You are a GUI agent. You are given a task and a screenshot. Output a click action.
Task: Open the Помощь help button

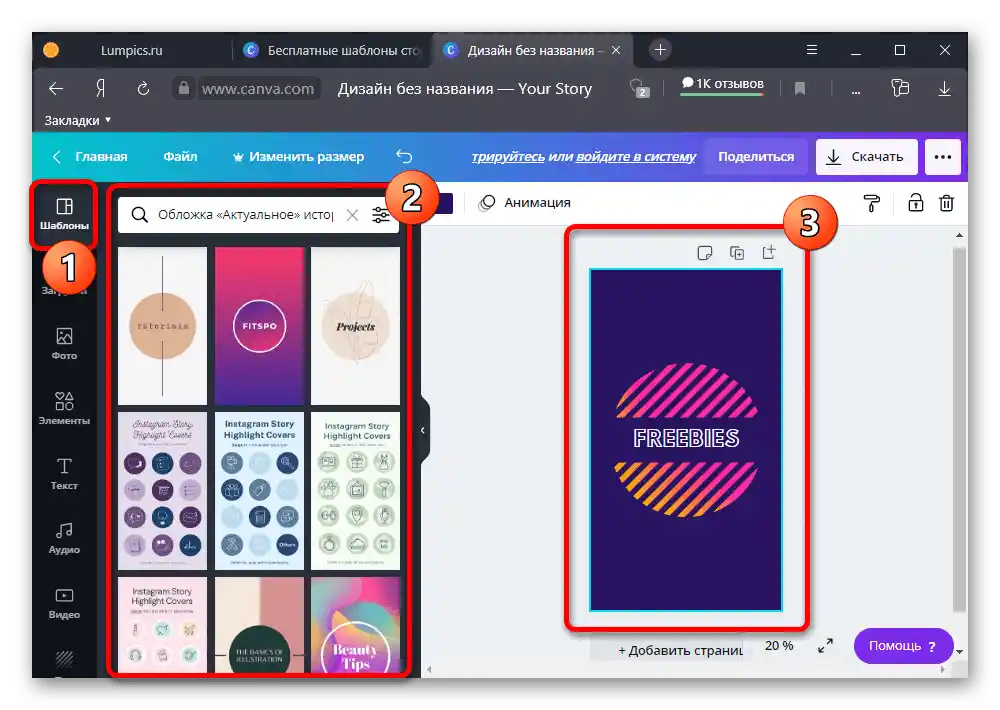click(x=903, y=646)
